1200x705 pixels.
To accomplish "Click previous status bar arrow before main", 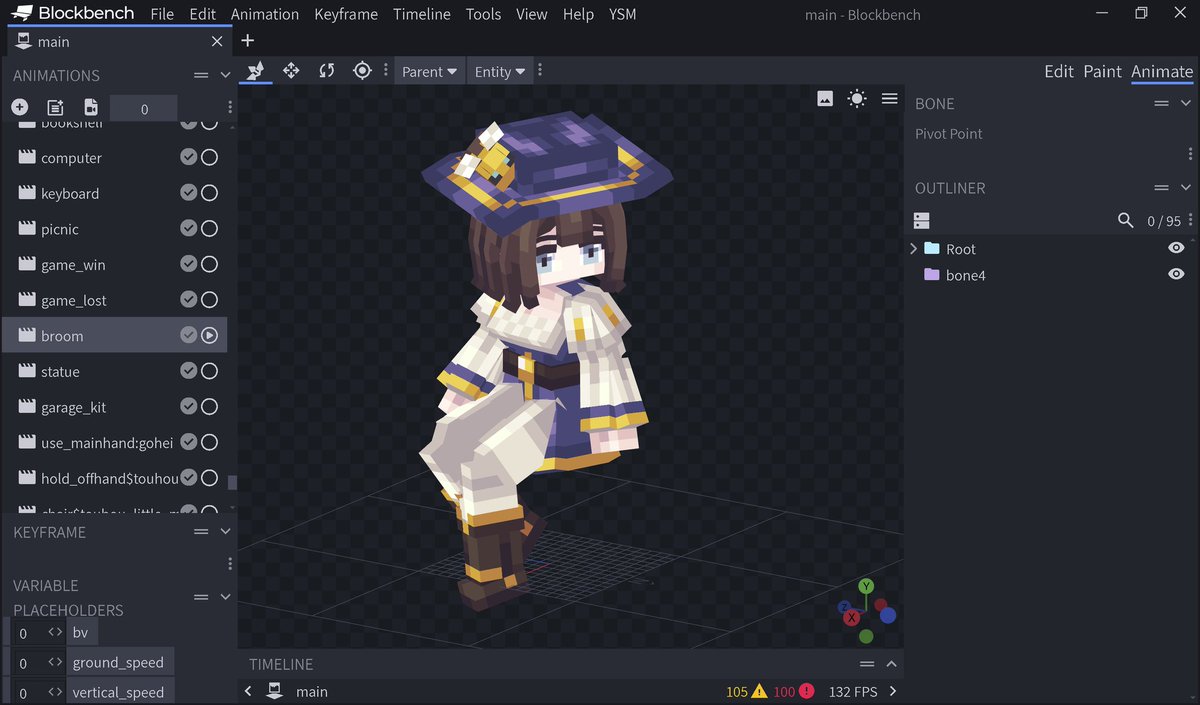I will (x=248, y=691).
